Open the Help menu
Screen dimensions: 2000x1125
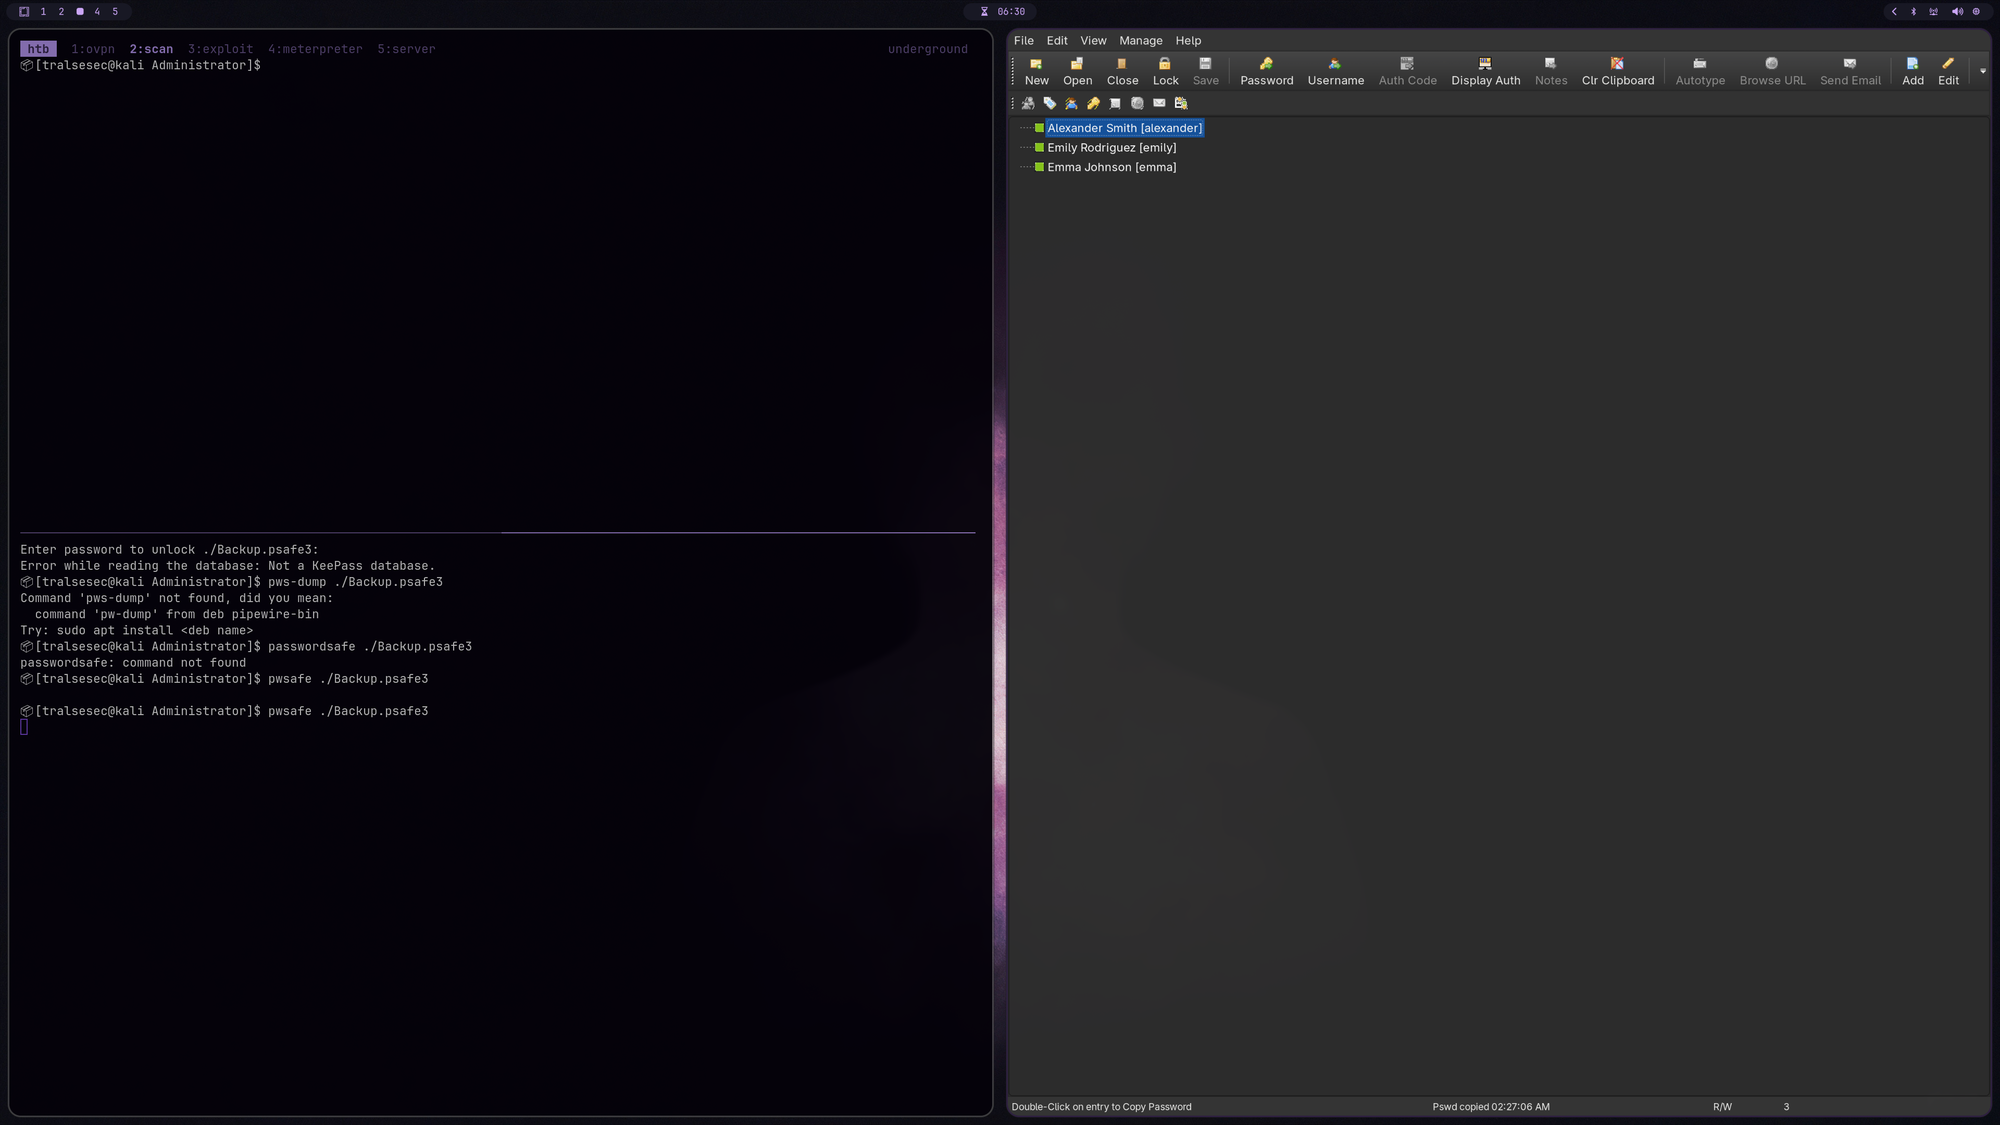(1188, 41)
